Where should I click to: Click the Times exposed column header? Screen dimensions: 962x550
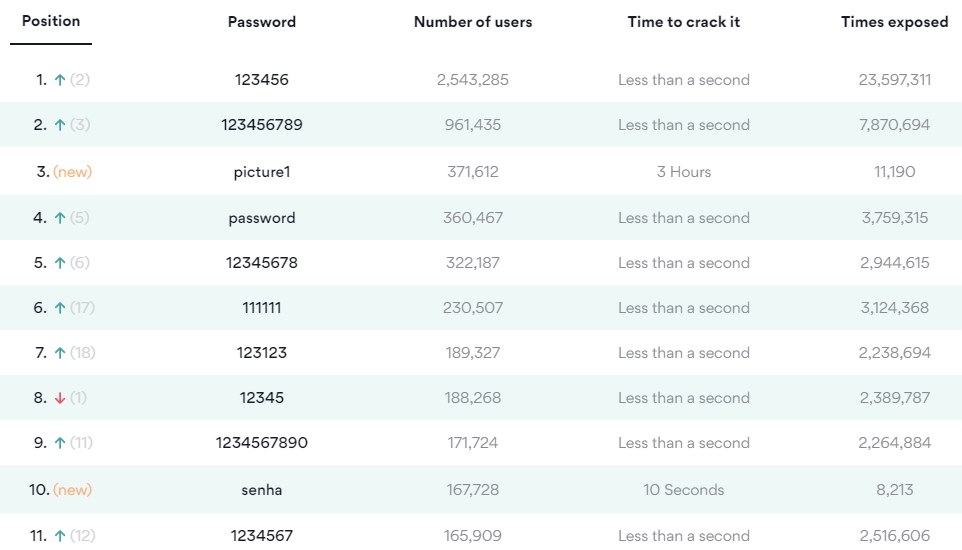(x=895, y=22)
